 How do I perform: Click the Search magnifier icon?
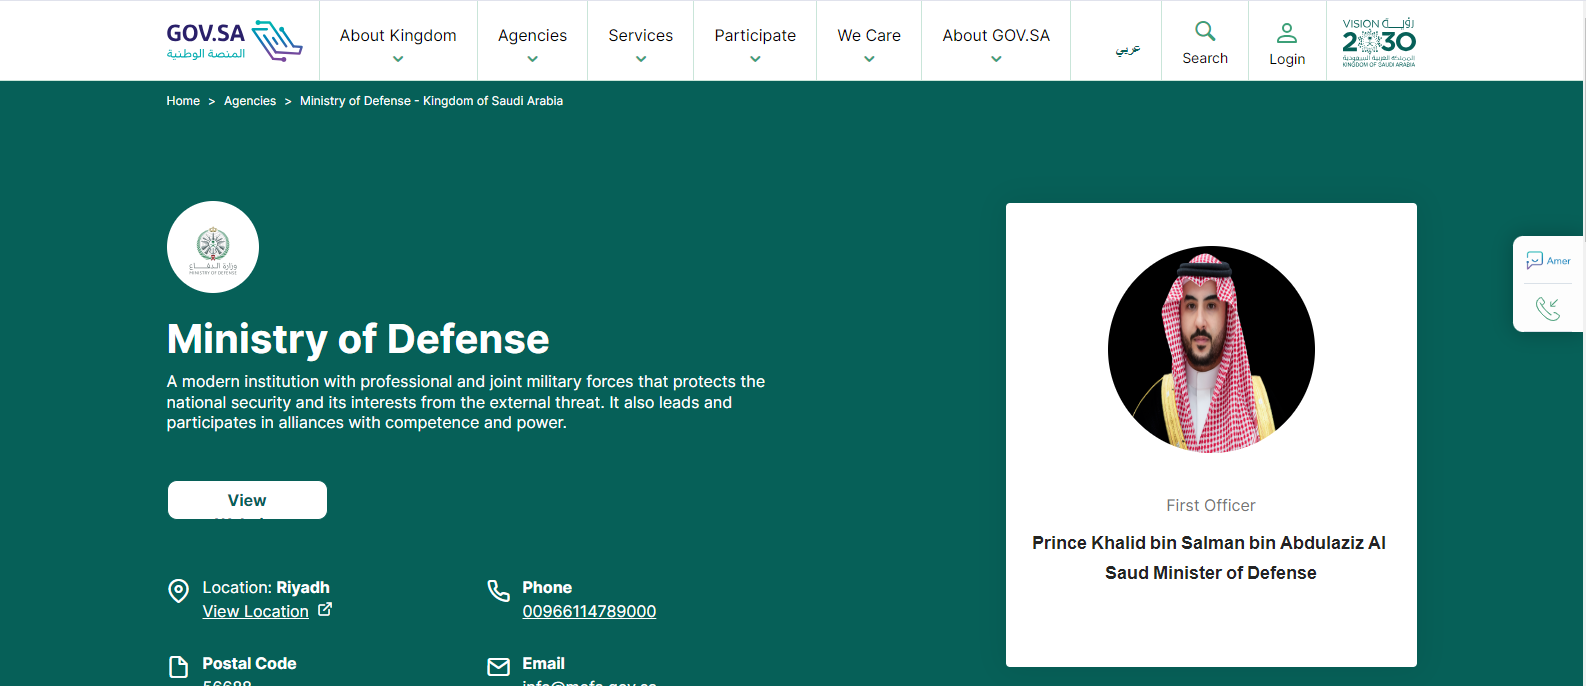1205,31
